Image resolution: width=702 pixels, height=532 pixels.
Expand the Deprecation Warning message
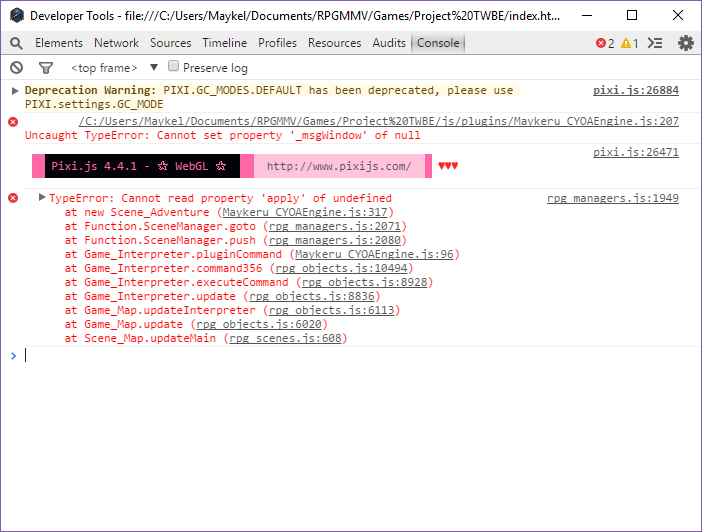[x=15, y=90]
